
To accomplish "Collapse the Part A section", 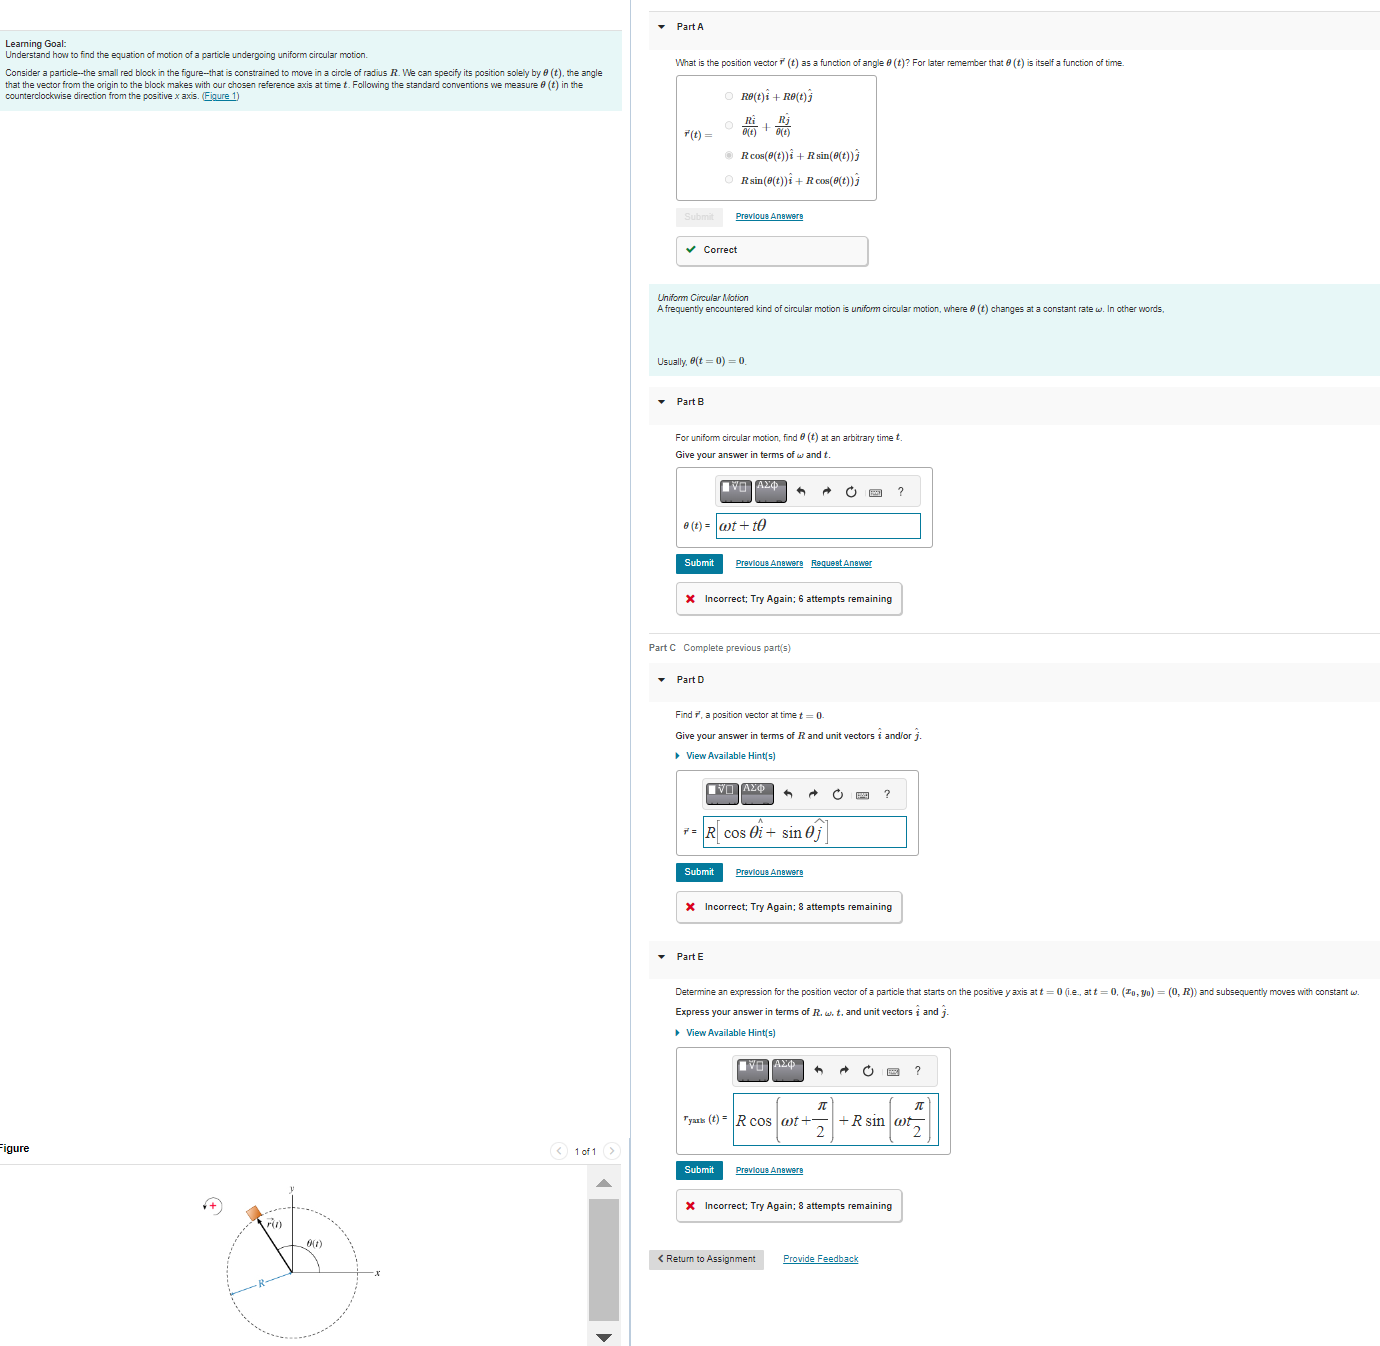I will (661, 27).
